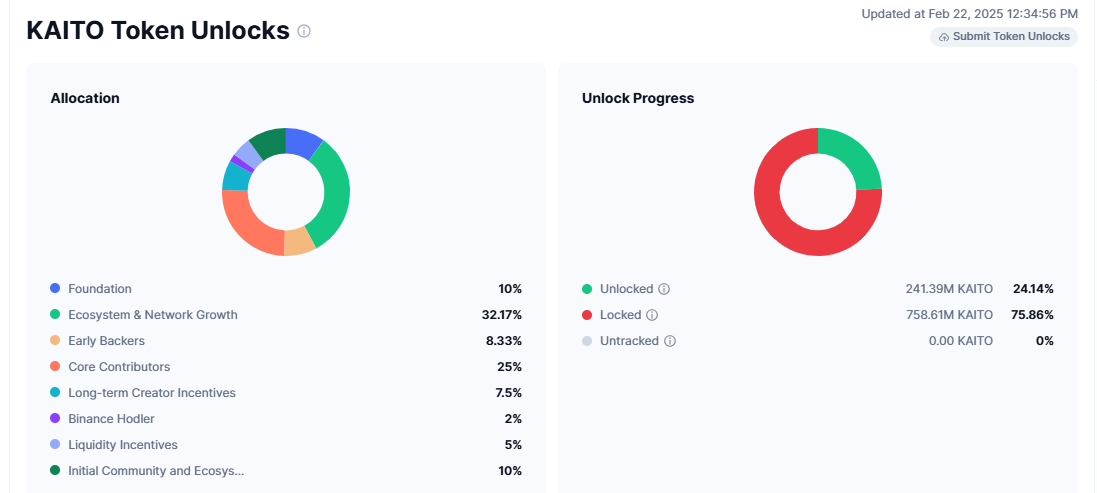Screen dimensions: 1097x493
Task: Click the Unlocked green legend dot
Action: coord(587,289)
